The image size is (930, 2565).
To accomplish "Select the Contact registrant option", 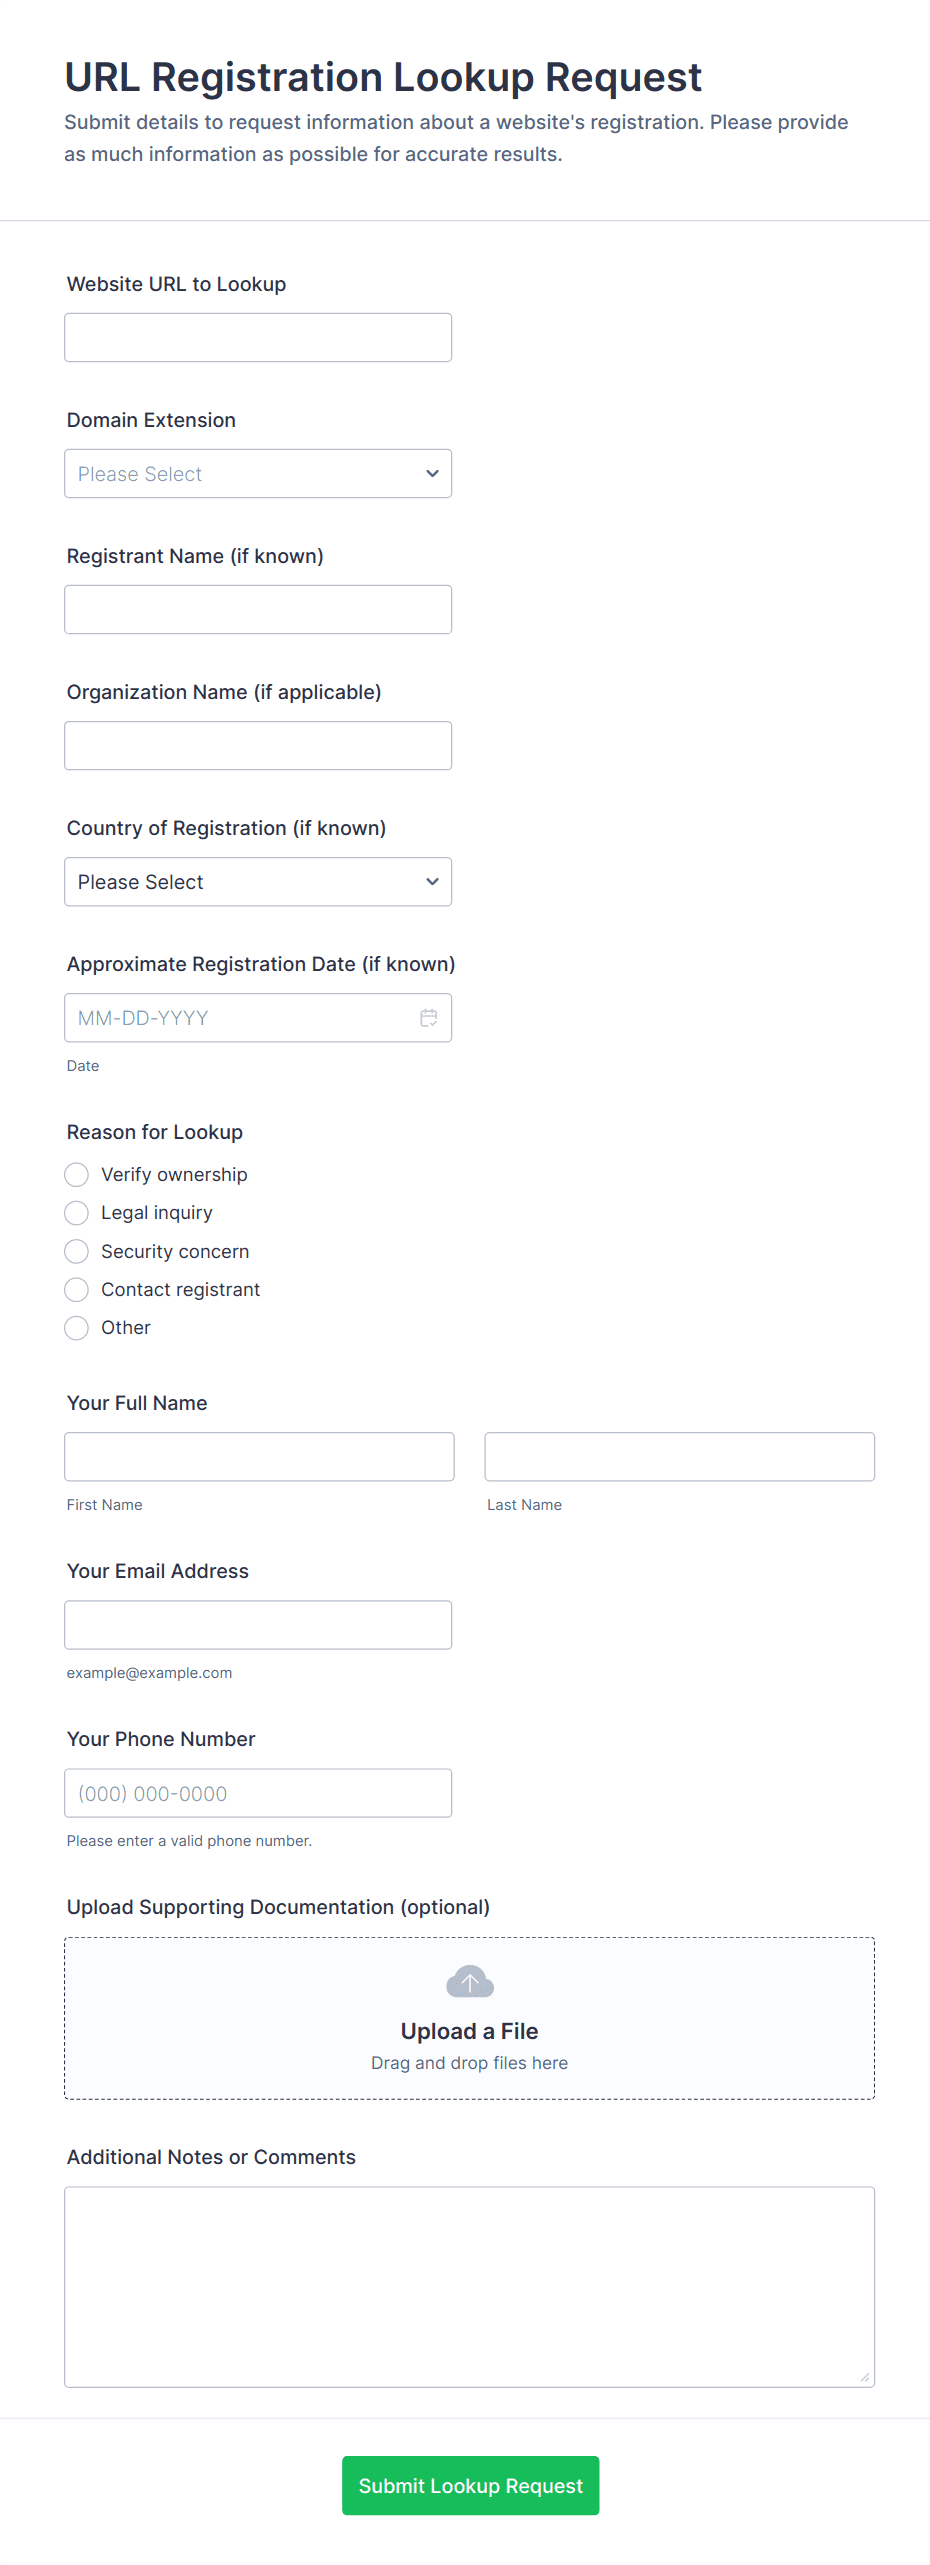I will (x=77, y=1290).
